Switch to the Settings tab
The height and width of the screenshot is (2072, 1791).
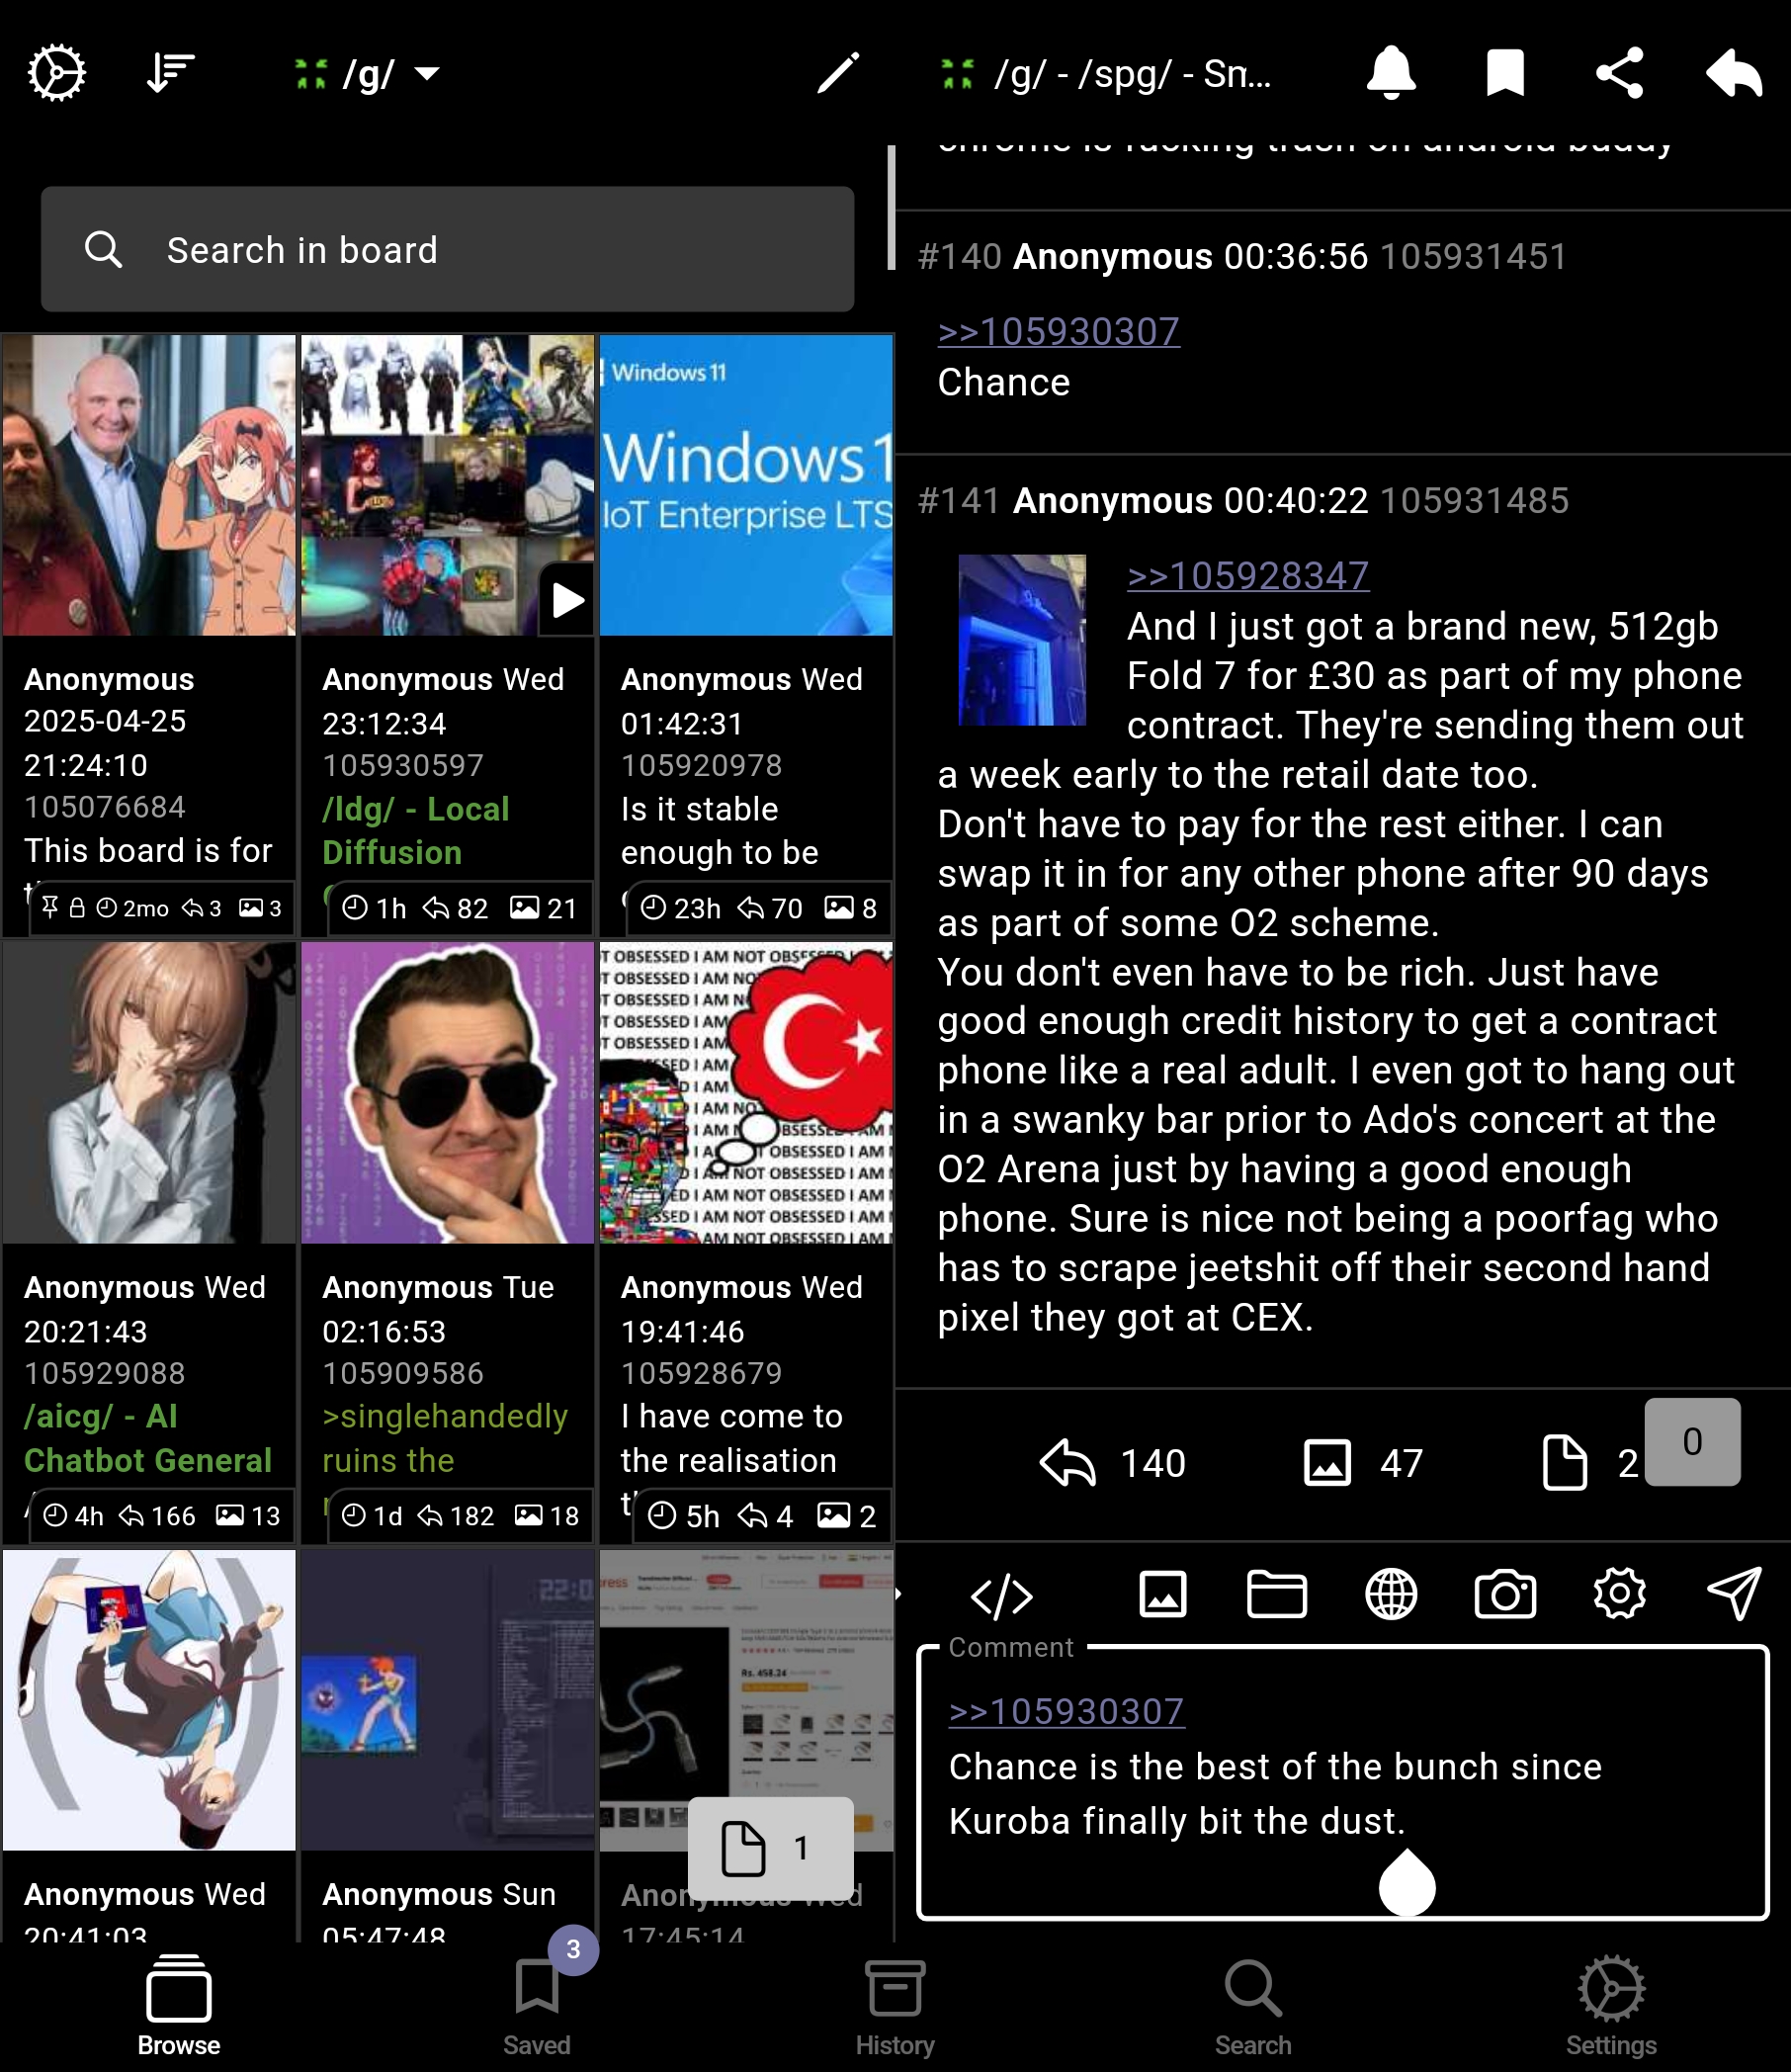[1611, 2006]
